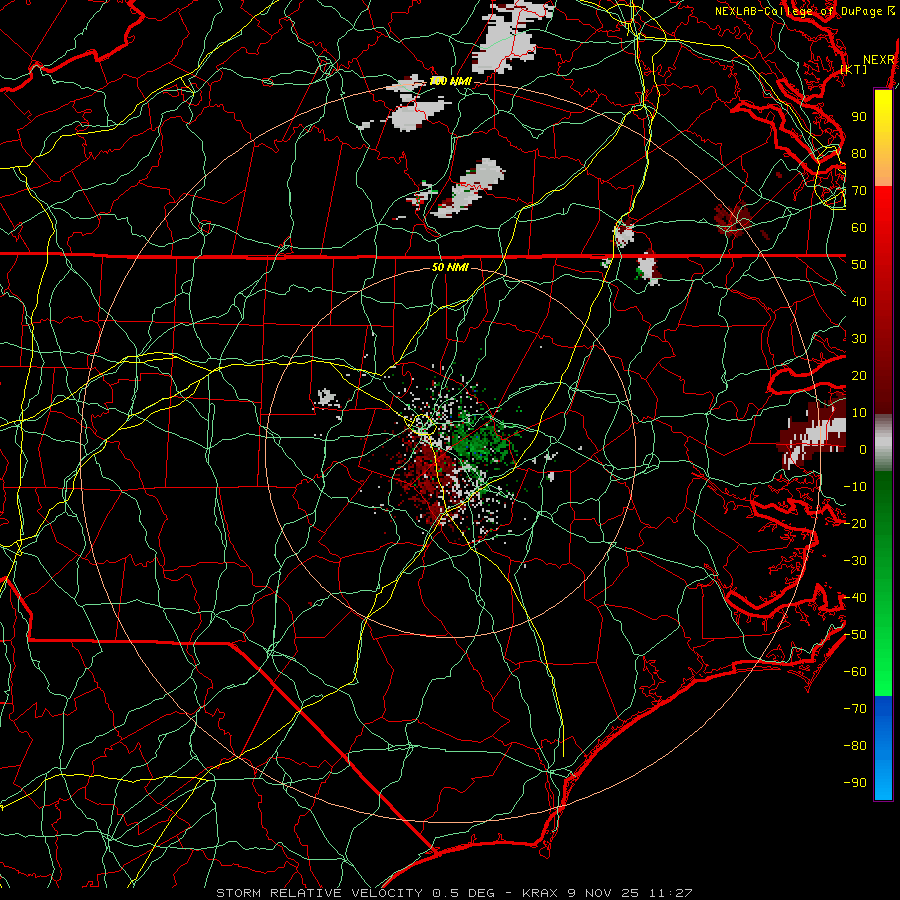The height and width of the screenshot is (900, 900).
Task: Click the -20 value on the velocity scale
Action: (x=855, y=524)
